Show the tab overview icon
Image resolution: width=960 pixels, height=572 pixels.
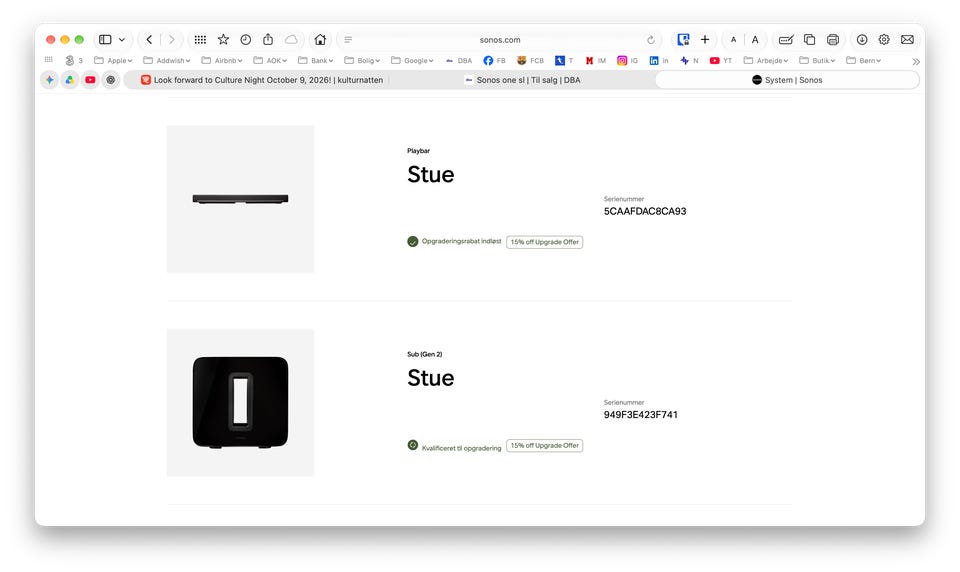[809, 40]
